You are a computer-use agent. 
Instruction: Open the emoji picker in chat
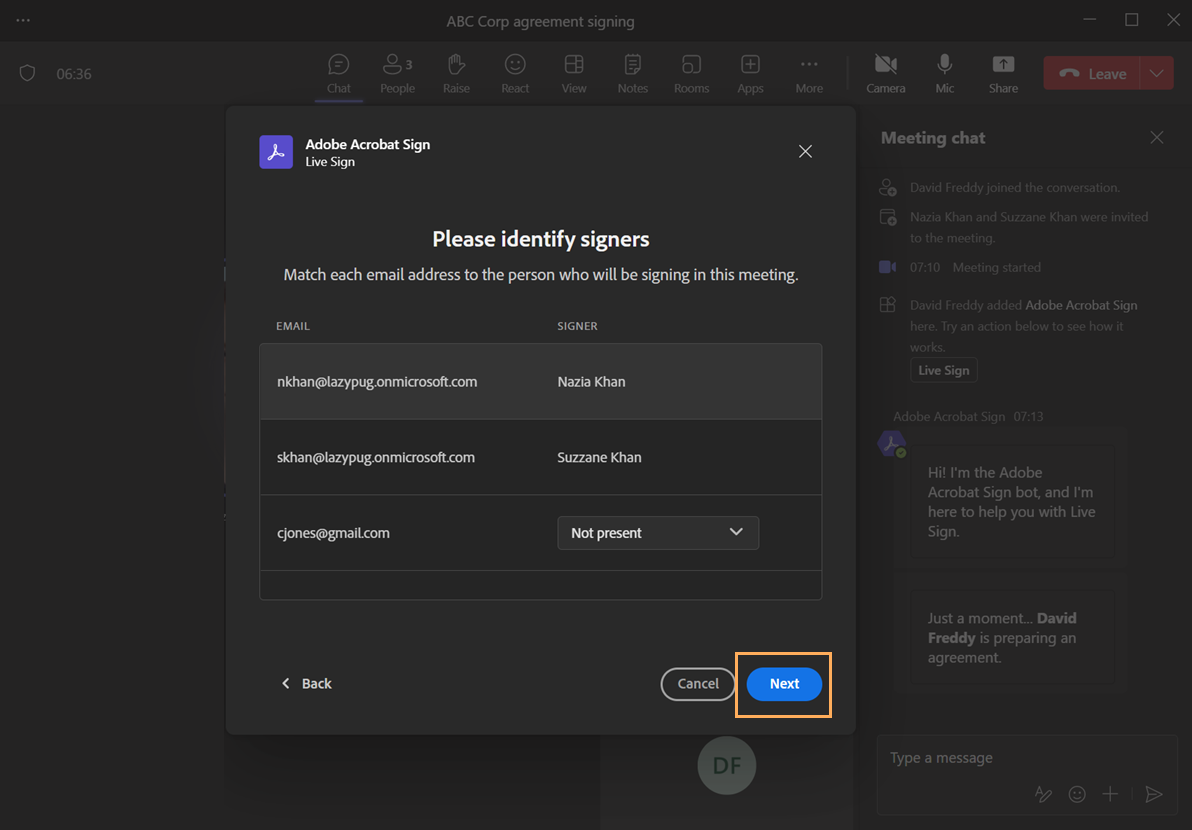coord(1077,793)
